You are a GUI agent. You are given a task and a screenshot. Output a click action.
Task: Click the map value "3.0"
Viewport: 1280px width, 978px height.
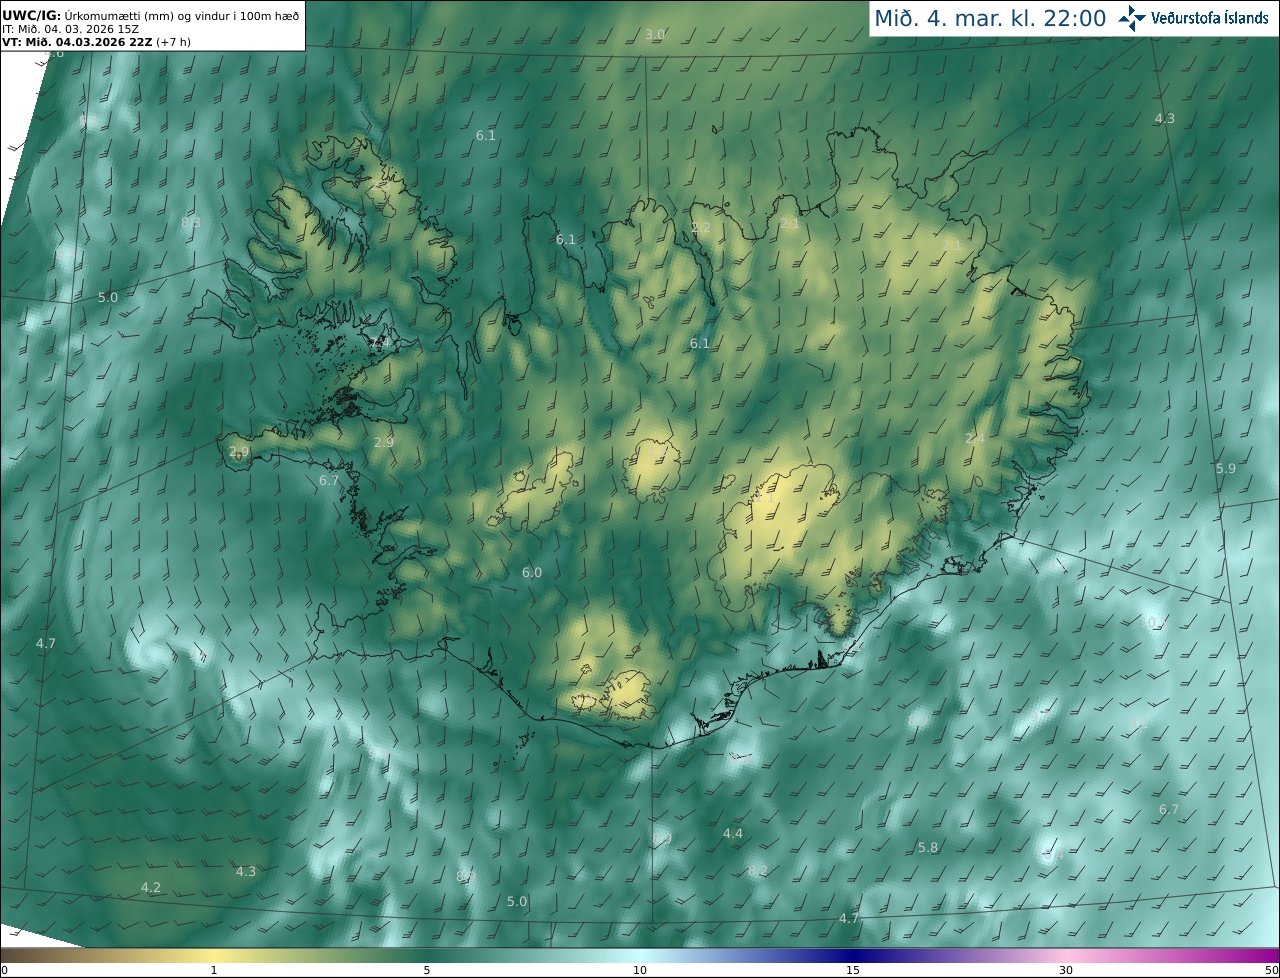(x=654, y=34)
